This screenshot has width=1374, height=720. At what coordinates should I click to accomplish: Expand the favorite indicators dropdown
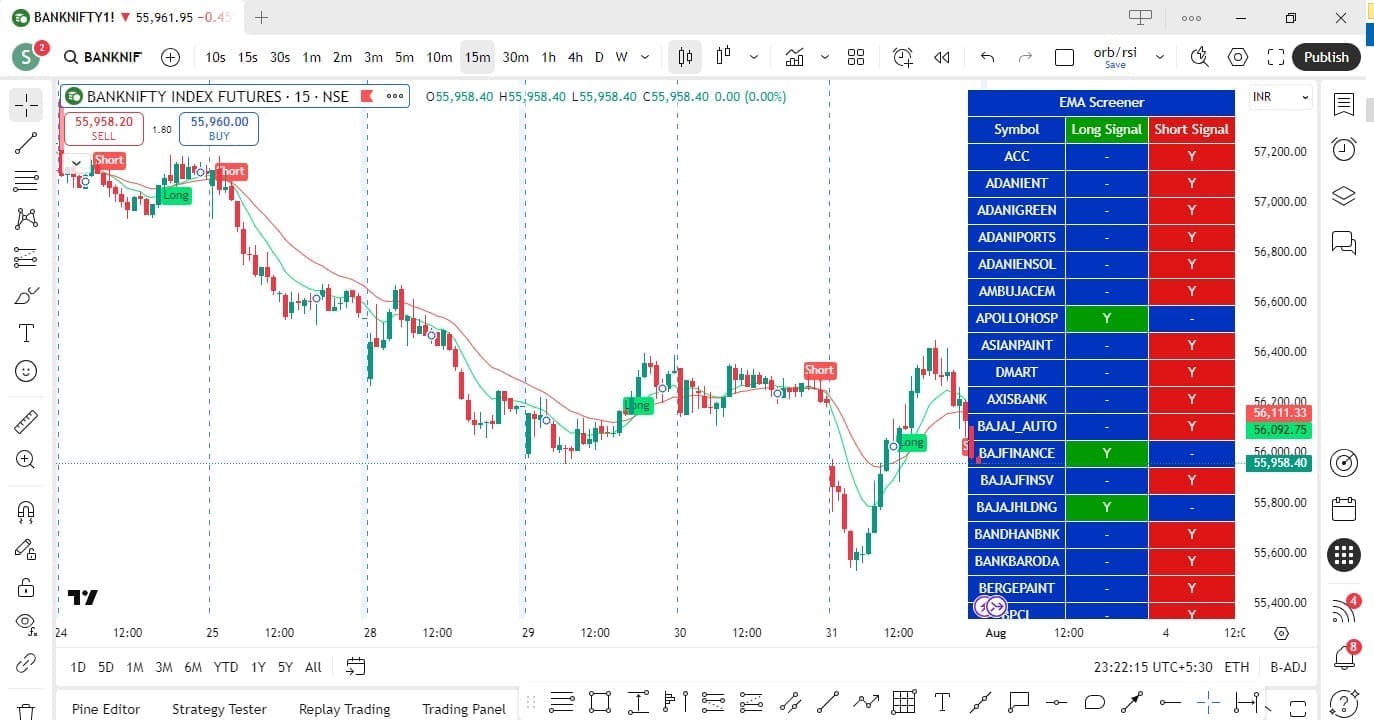click(x=825, y=57)
